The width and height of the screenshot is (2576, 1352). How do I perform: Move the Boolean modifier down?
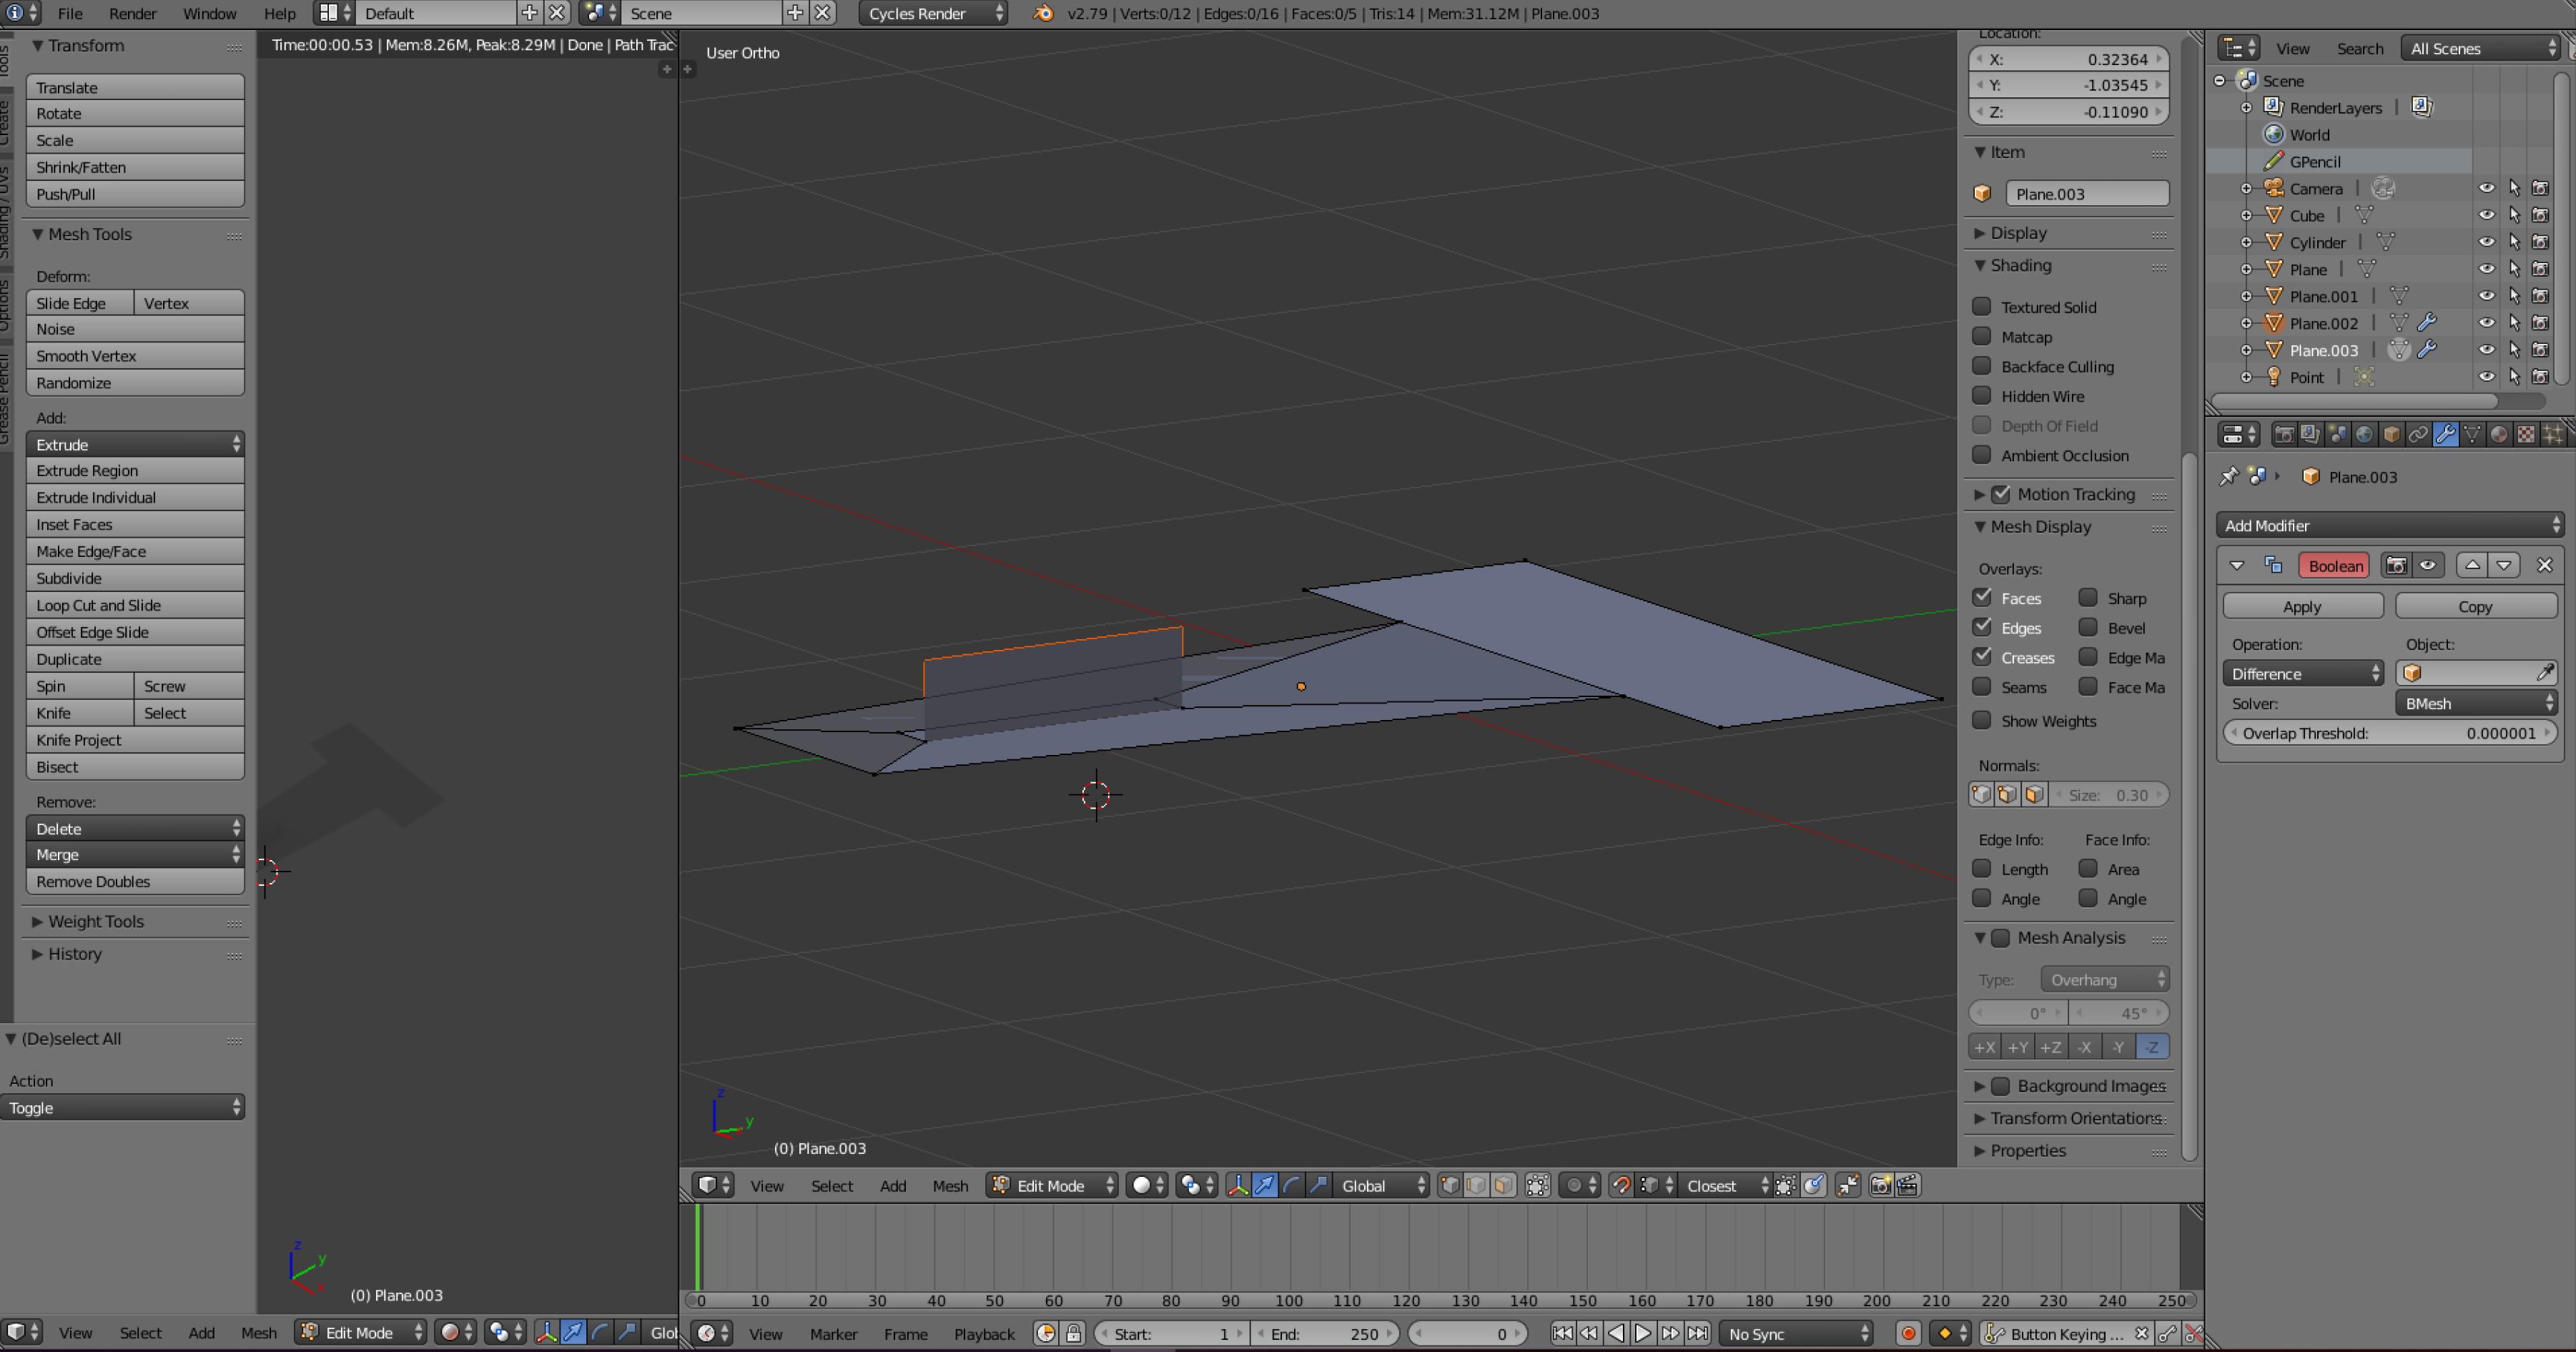click(x=2503, y=566)
